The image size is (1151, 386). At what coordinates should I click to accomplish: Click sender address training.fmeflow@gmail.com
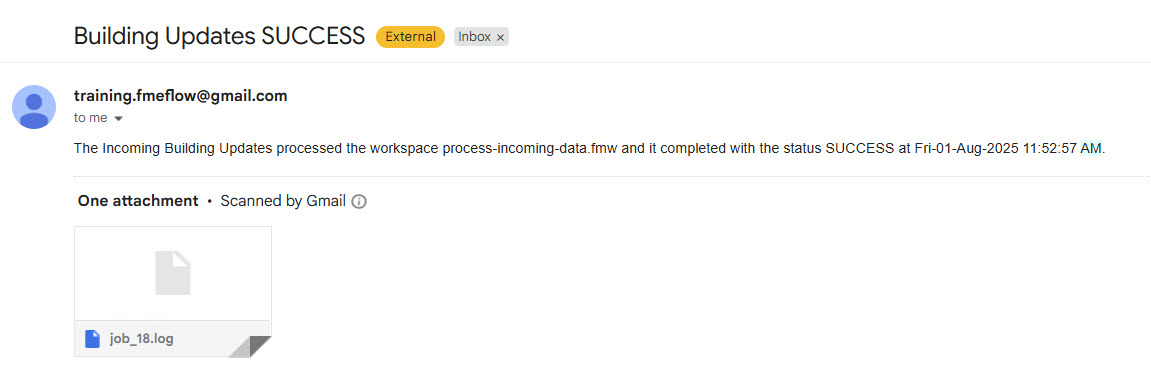(x=181, y=95)
